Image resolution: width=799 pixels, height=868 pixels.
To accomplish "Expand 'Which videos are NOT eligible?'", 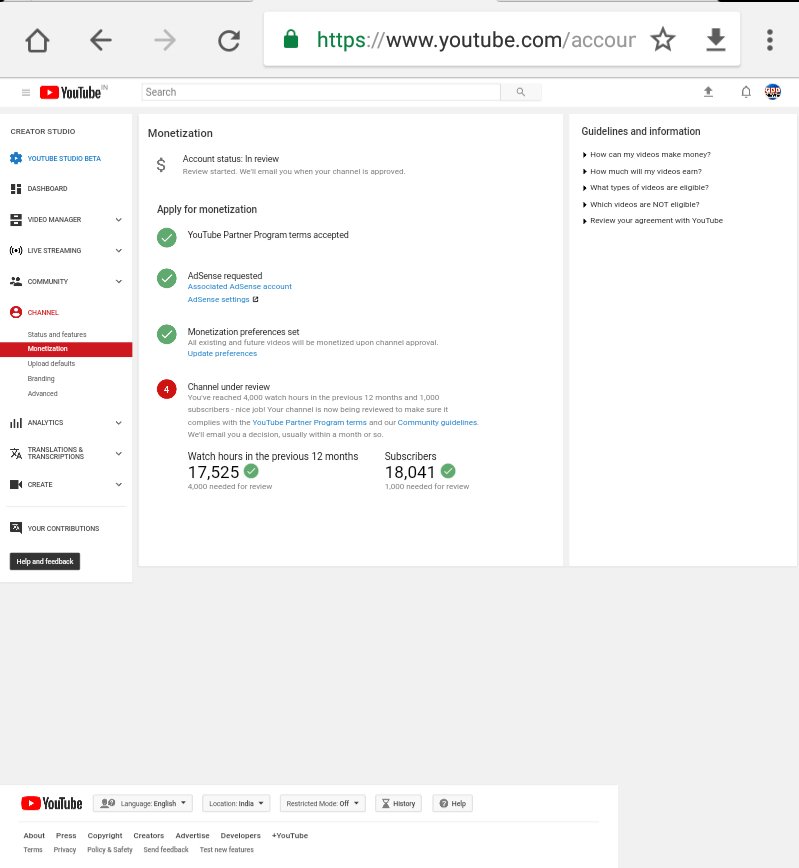I will click(641, 205).
